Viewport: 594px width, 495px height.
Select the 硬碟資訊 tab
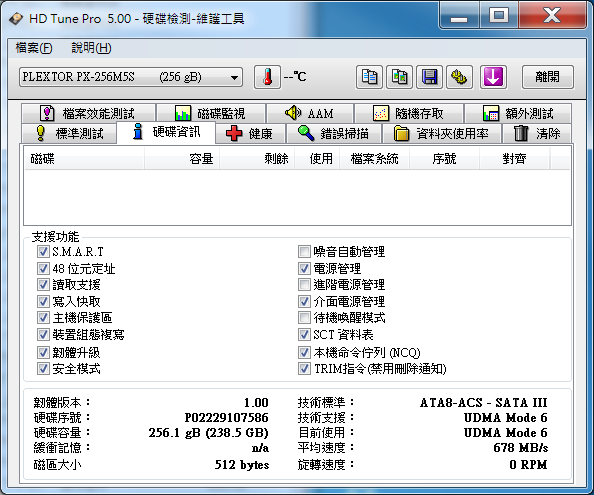pyautogui.click(x=166, y=132)
